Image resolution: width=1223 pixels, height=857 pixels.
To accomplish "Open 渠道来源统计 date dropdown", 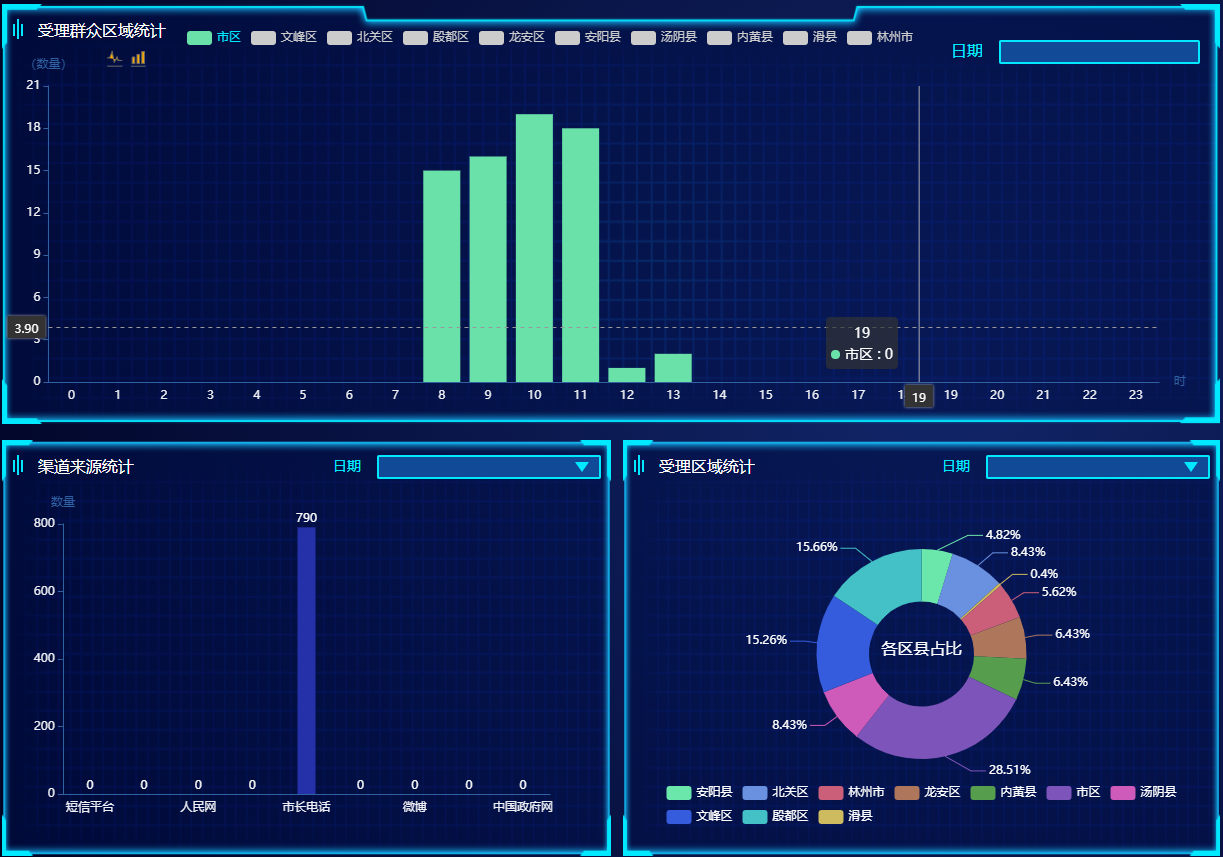I will coord(488,467).
